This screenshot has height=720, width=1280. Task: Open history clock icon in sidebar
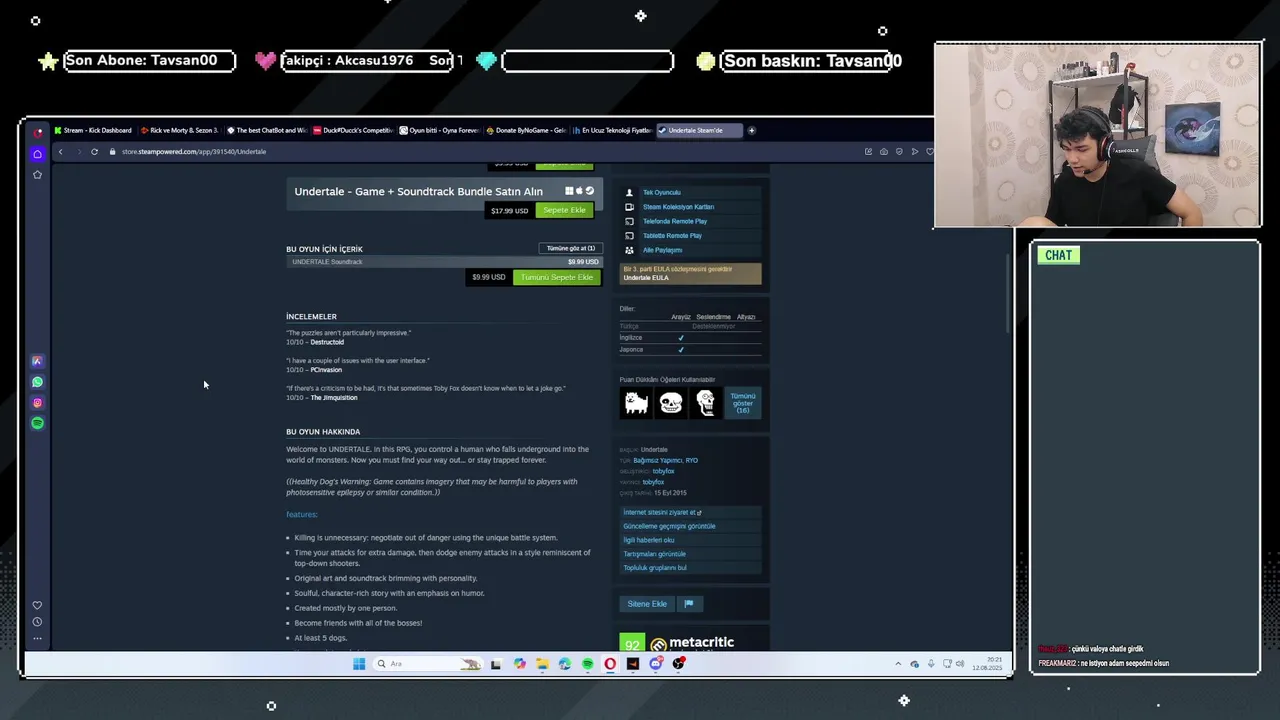[x=37, y=622]
